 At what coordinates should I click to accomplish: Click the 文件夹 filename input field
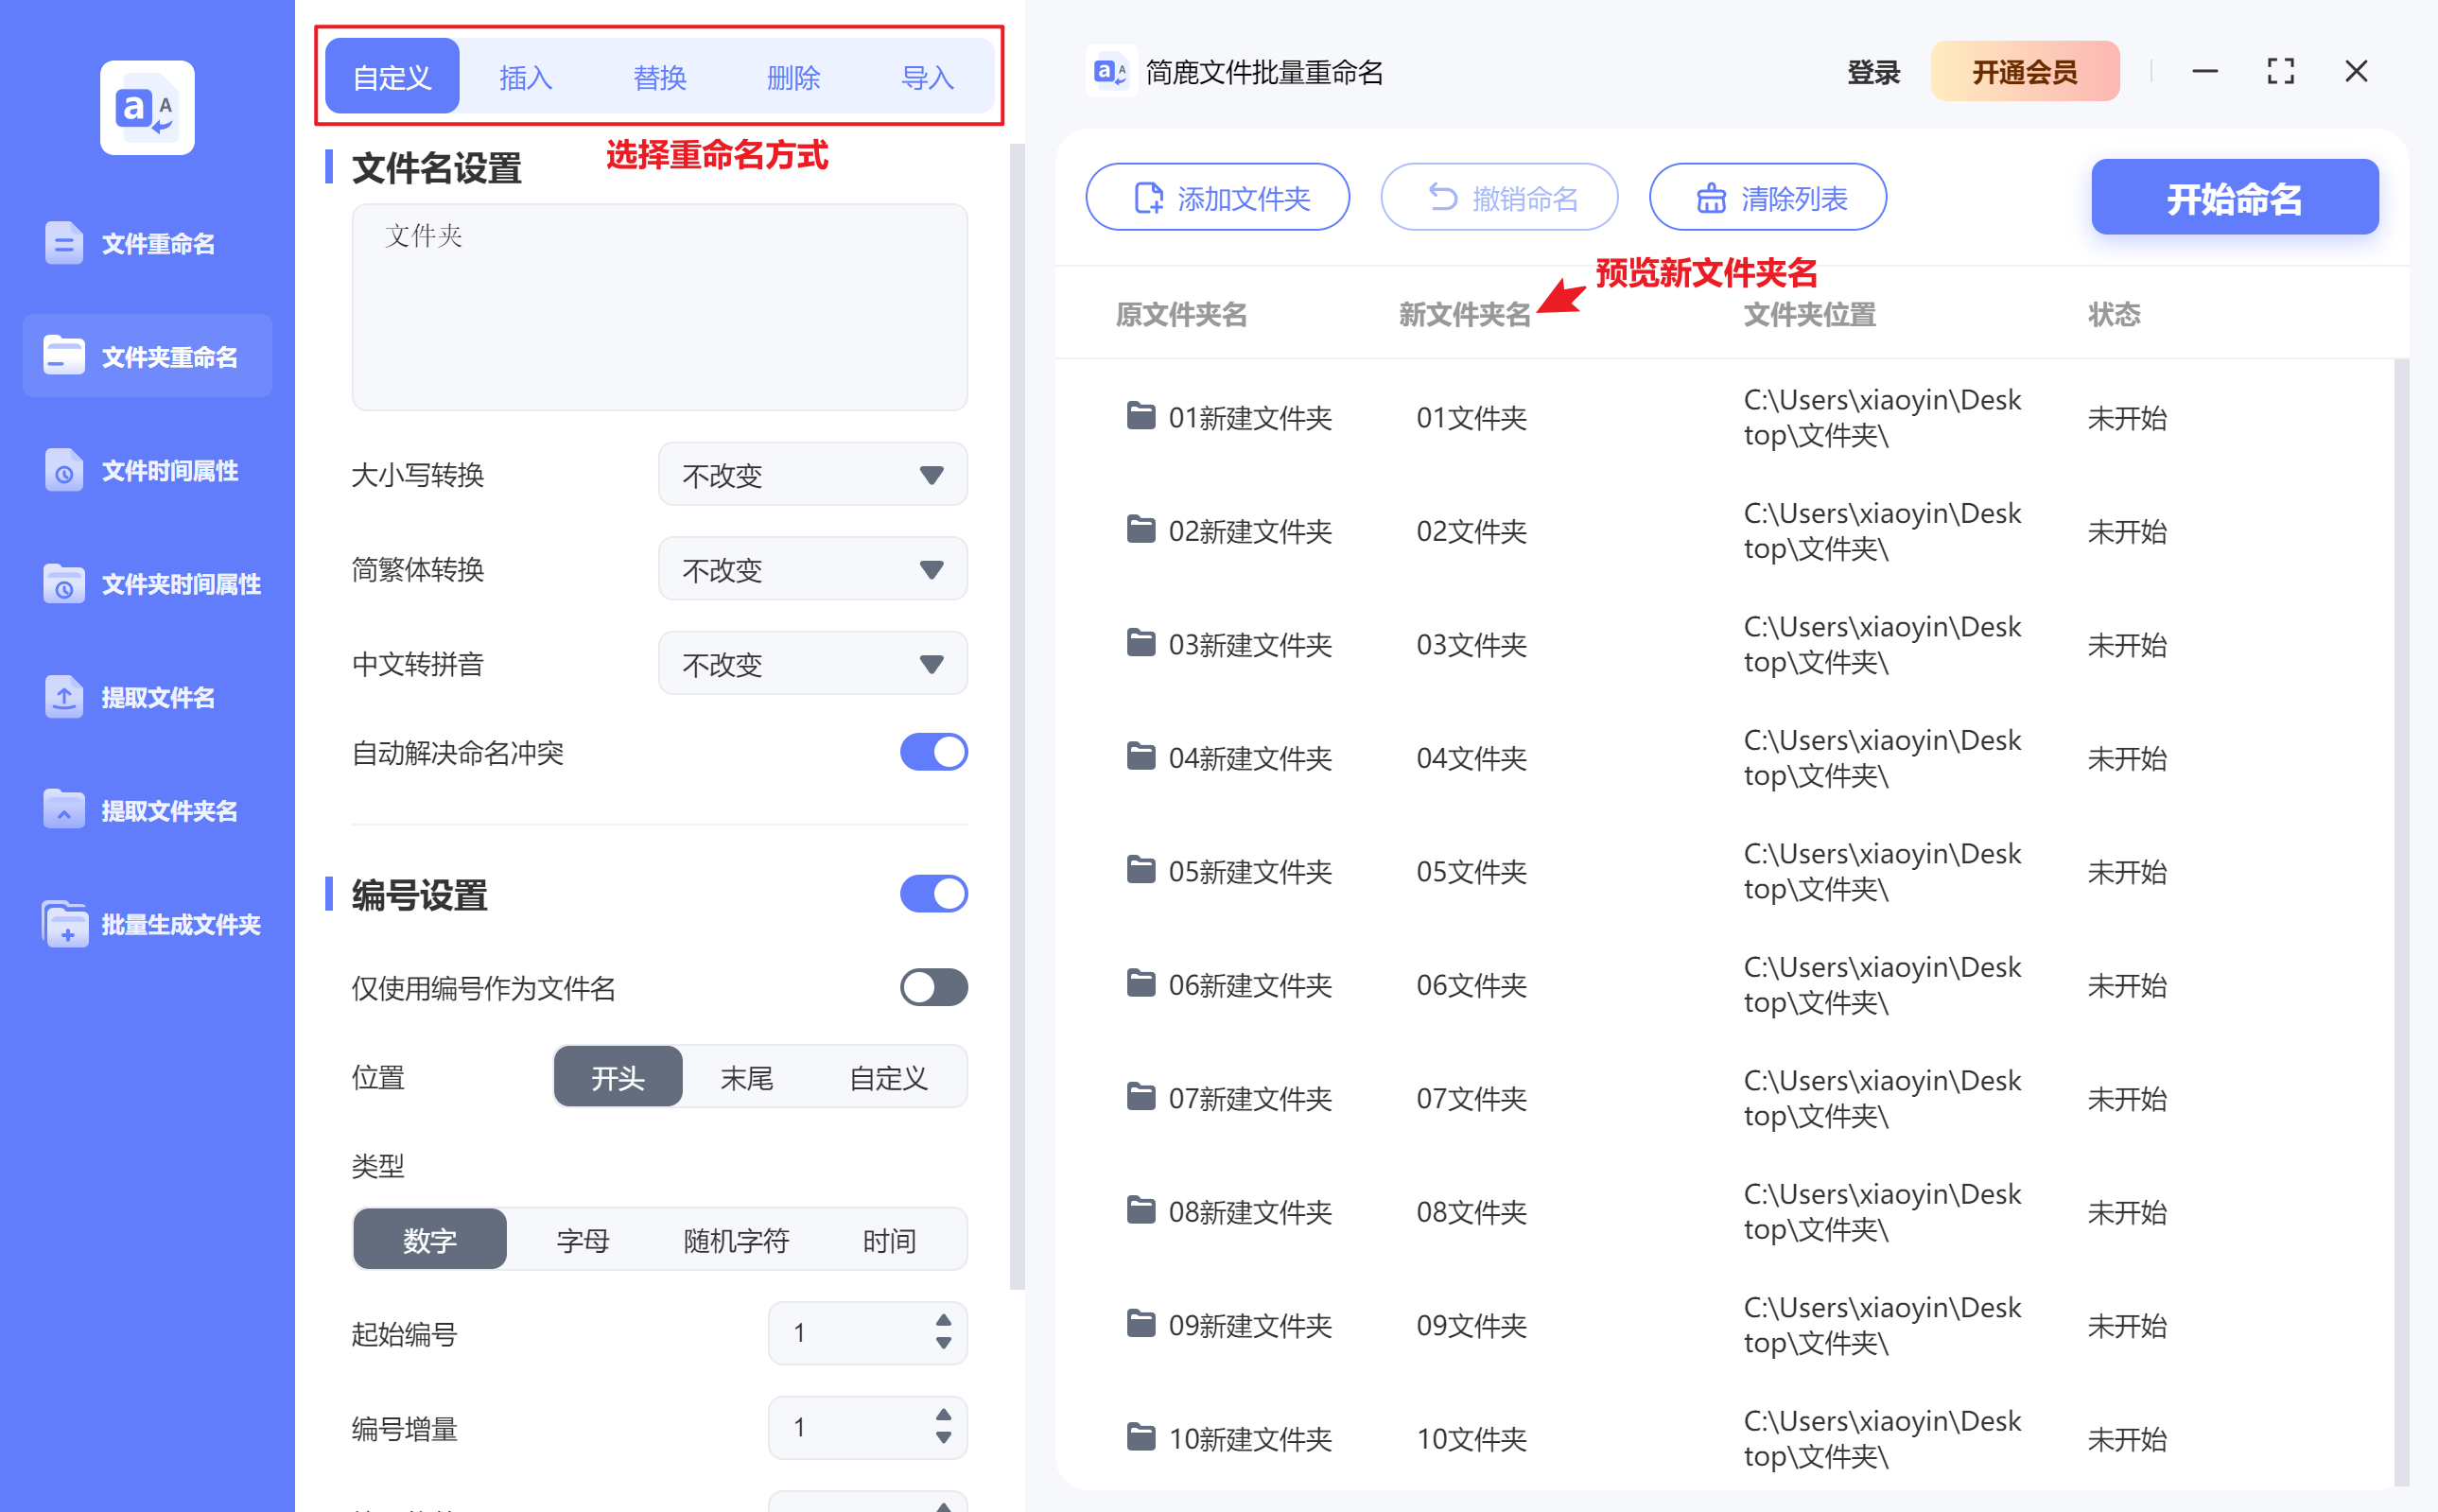click(x=659, y=307)
